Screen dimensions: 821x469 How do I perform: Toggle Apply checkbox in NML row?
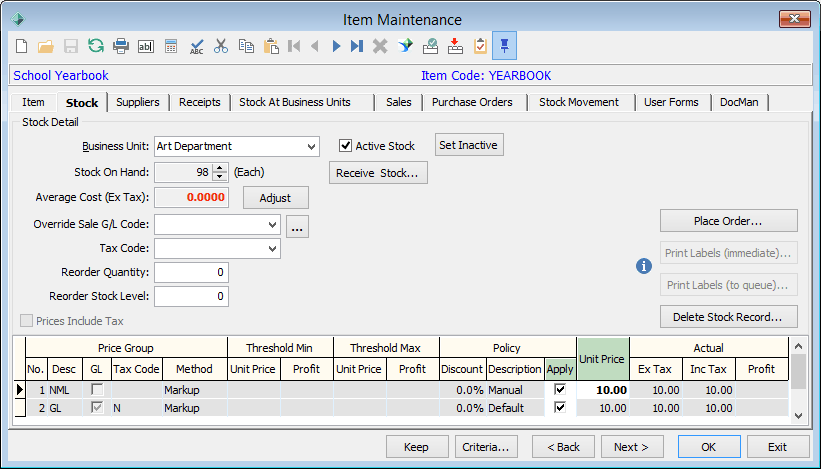pos(560,389)
